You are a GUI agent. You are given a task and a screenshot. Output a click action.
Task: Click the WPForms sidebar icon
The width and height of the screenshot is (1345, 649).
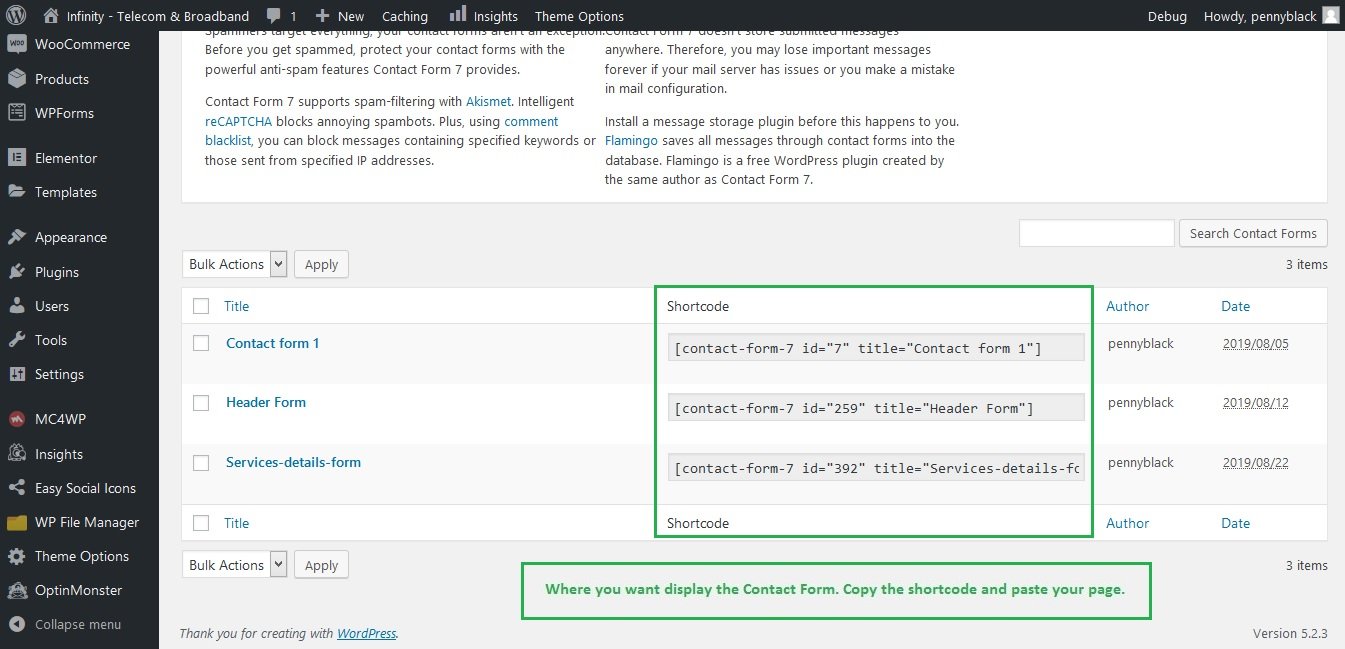click(x=16, y=113)
